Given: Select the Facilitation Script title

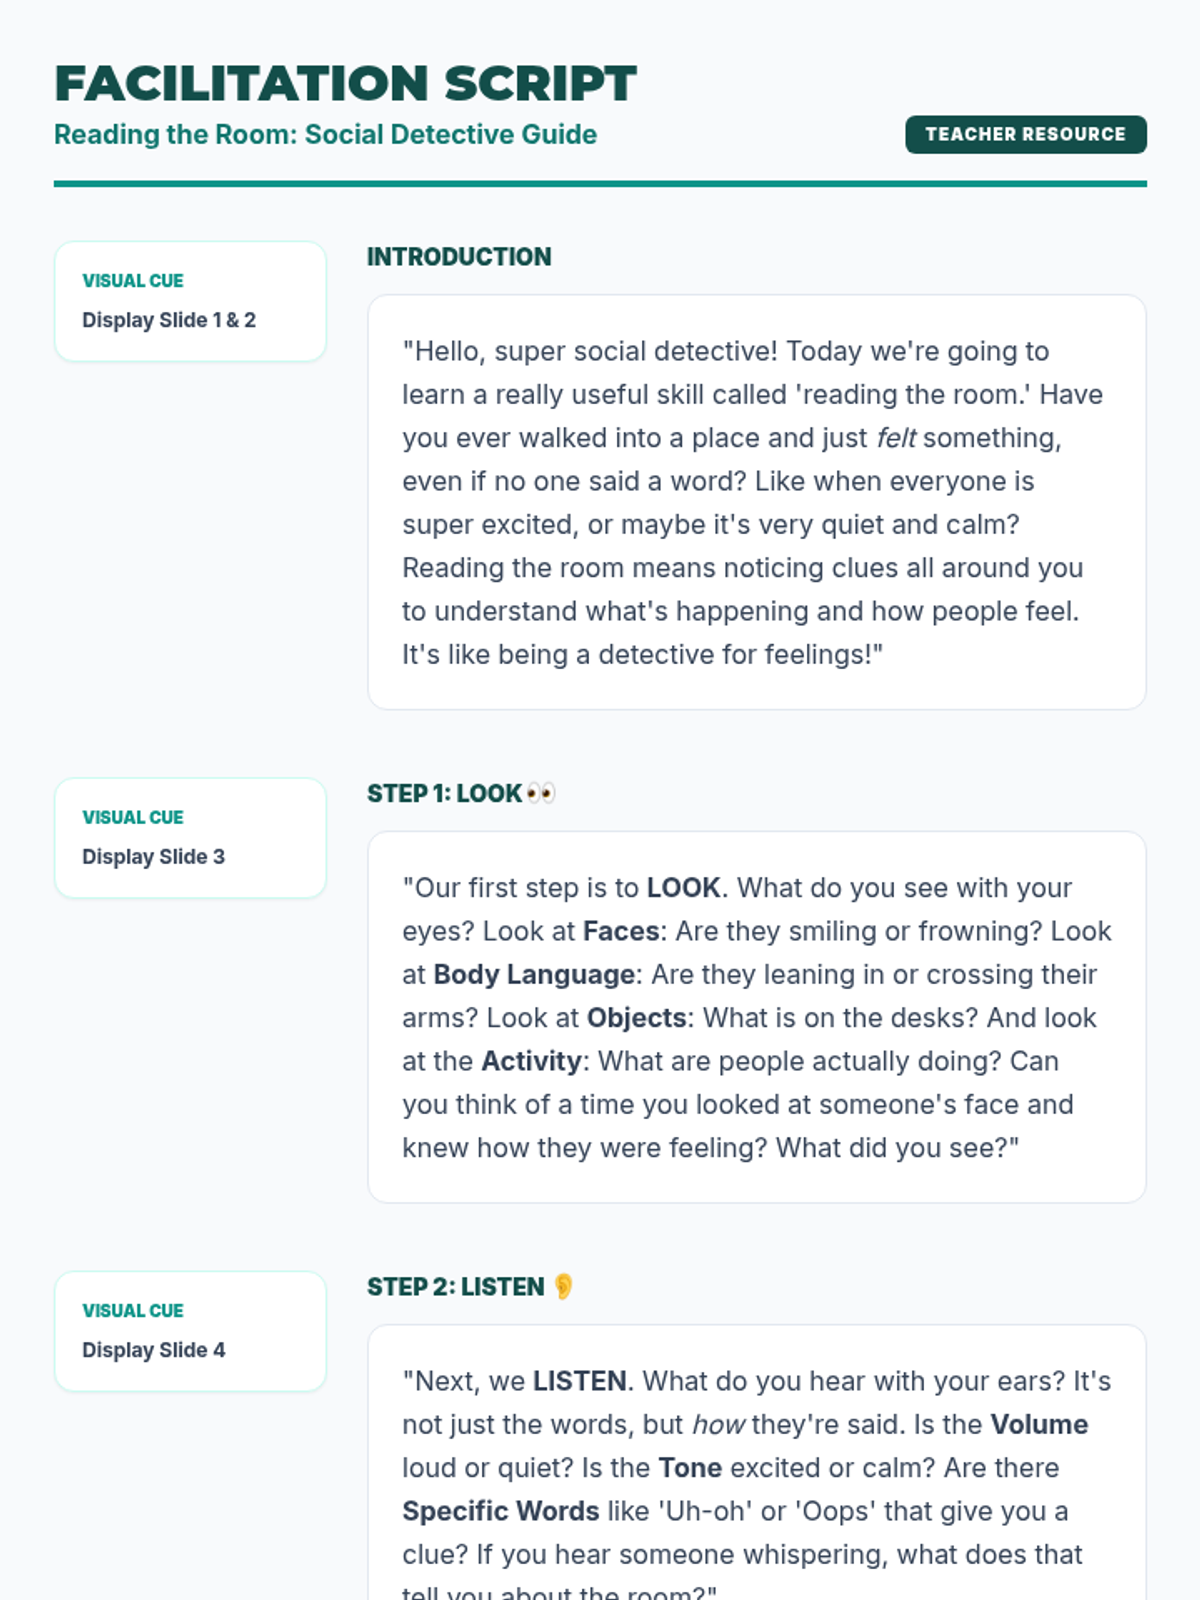Looking at the screenshot, I should pos(345,83).
